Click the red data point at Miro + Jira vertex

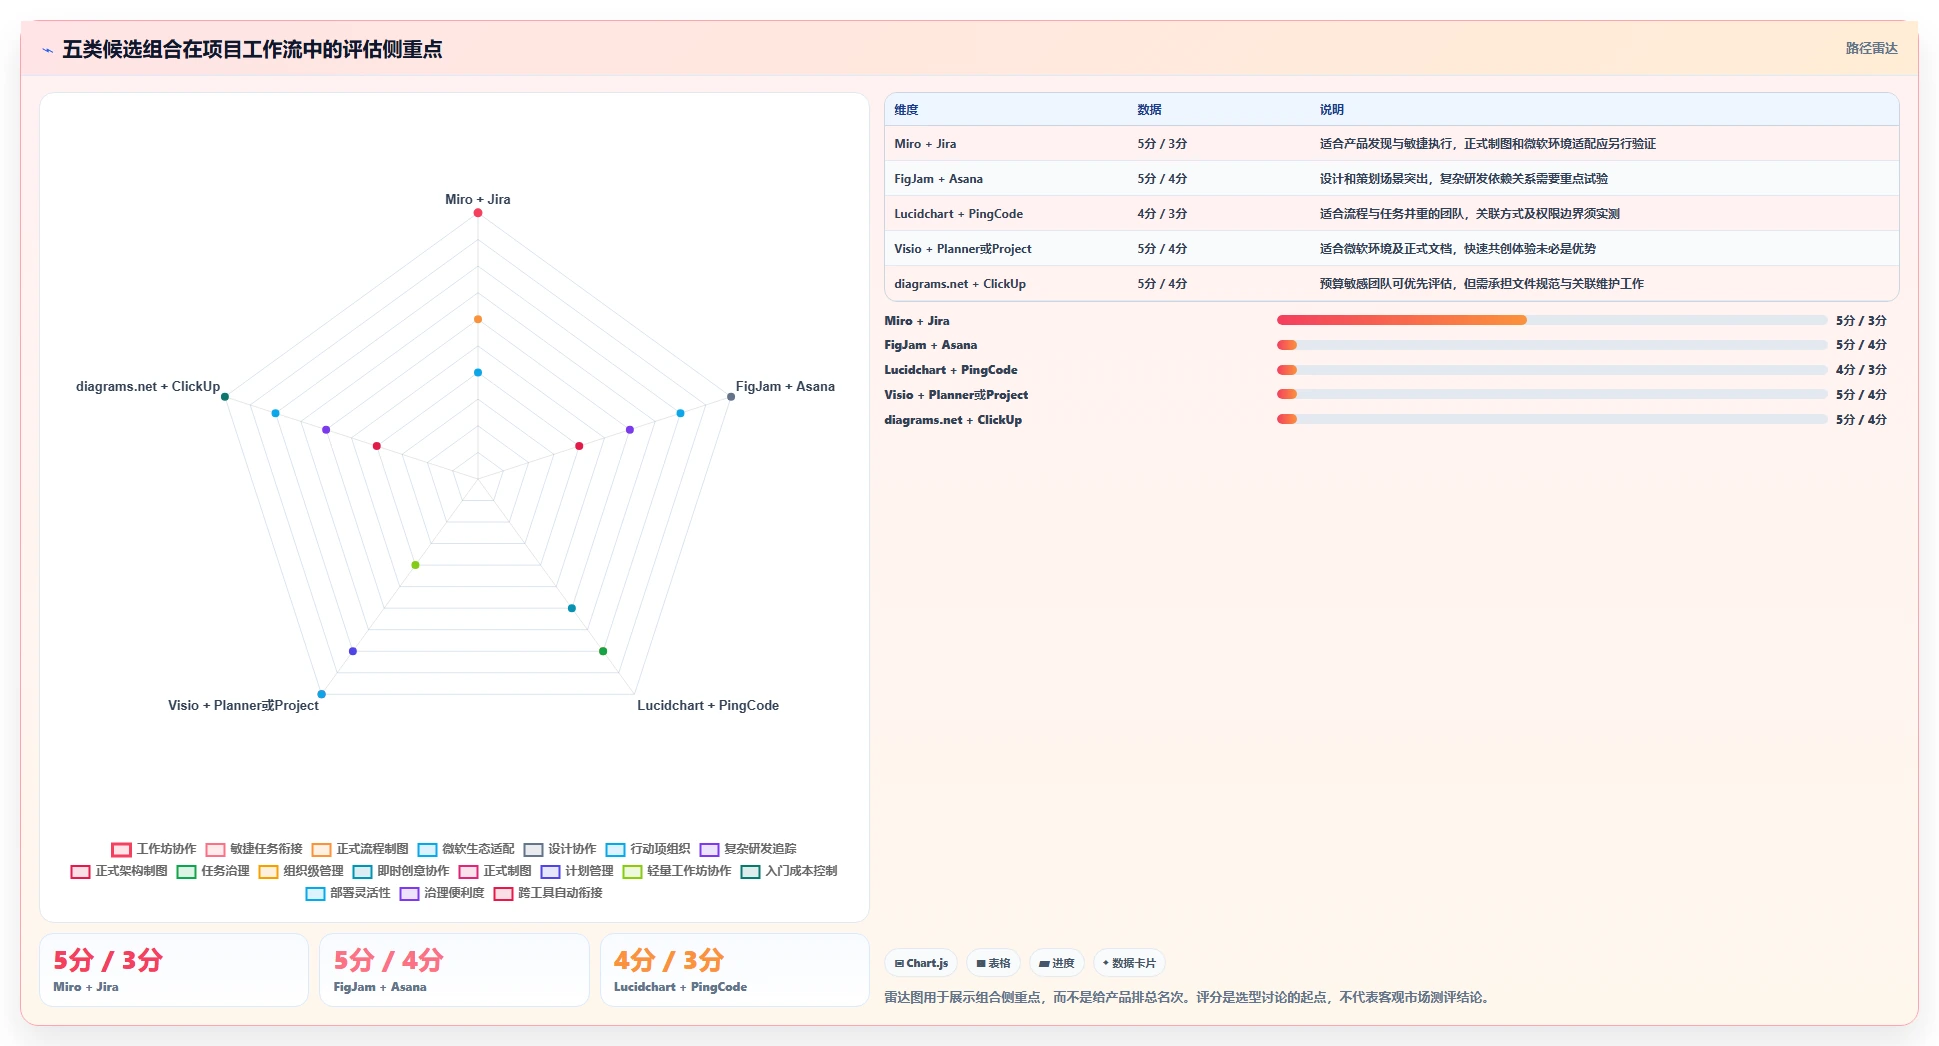tap(478, 213)
